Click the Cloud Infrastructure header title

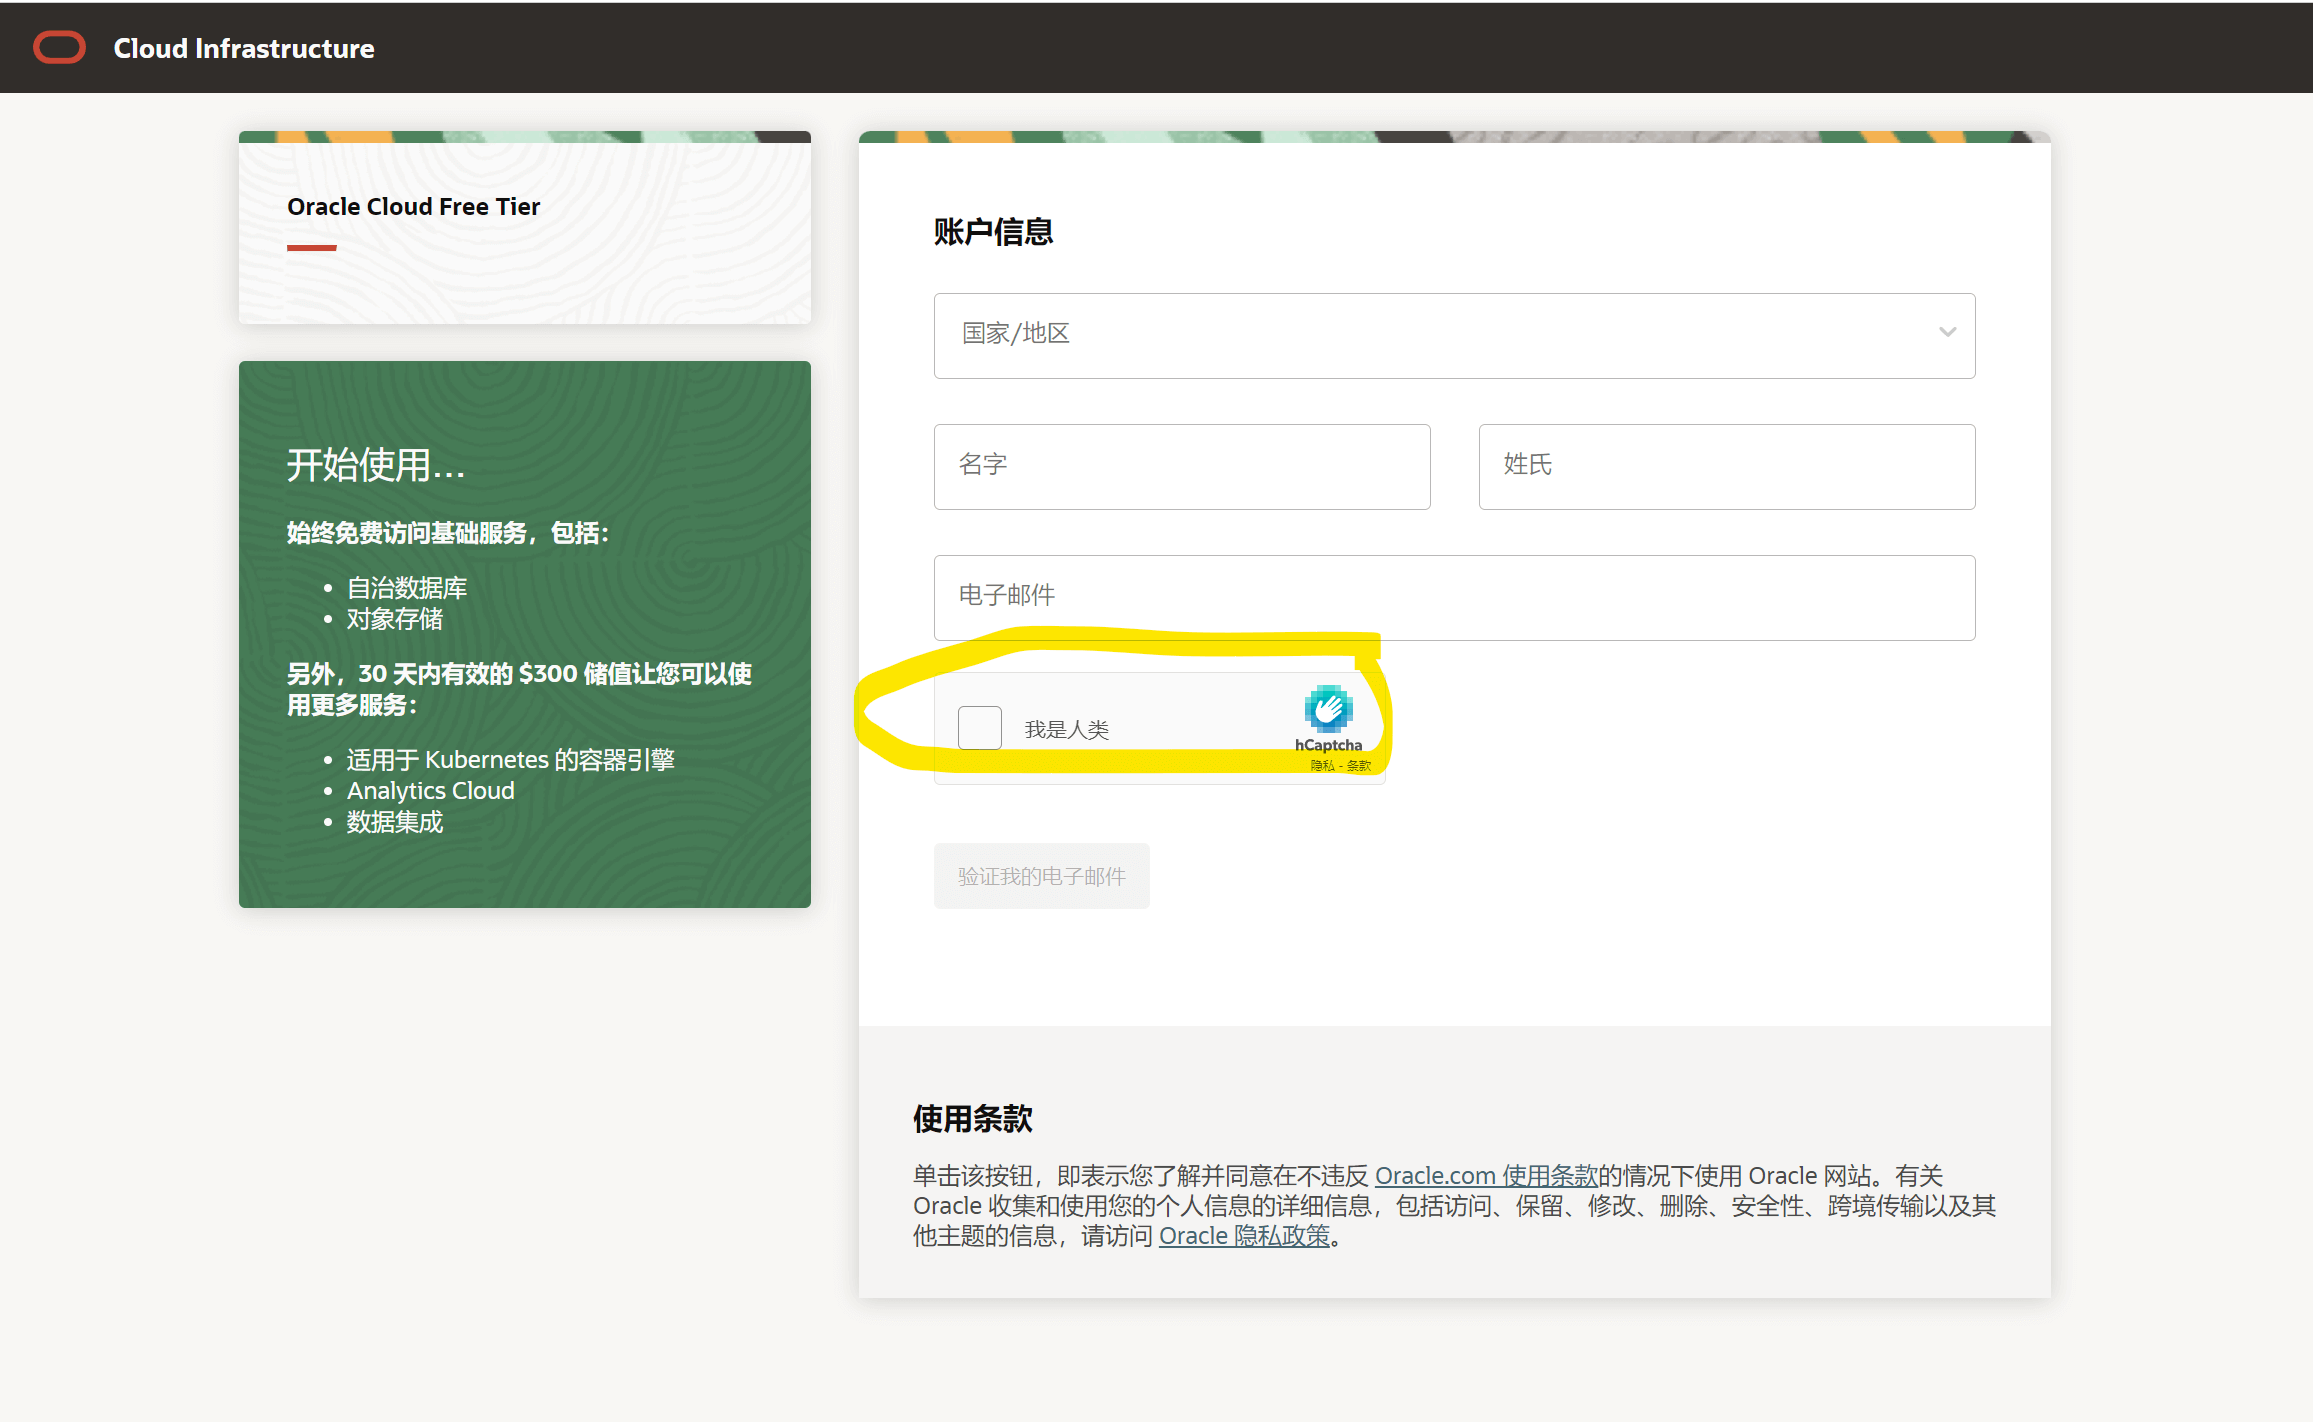coord(244,48)
